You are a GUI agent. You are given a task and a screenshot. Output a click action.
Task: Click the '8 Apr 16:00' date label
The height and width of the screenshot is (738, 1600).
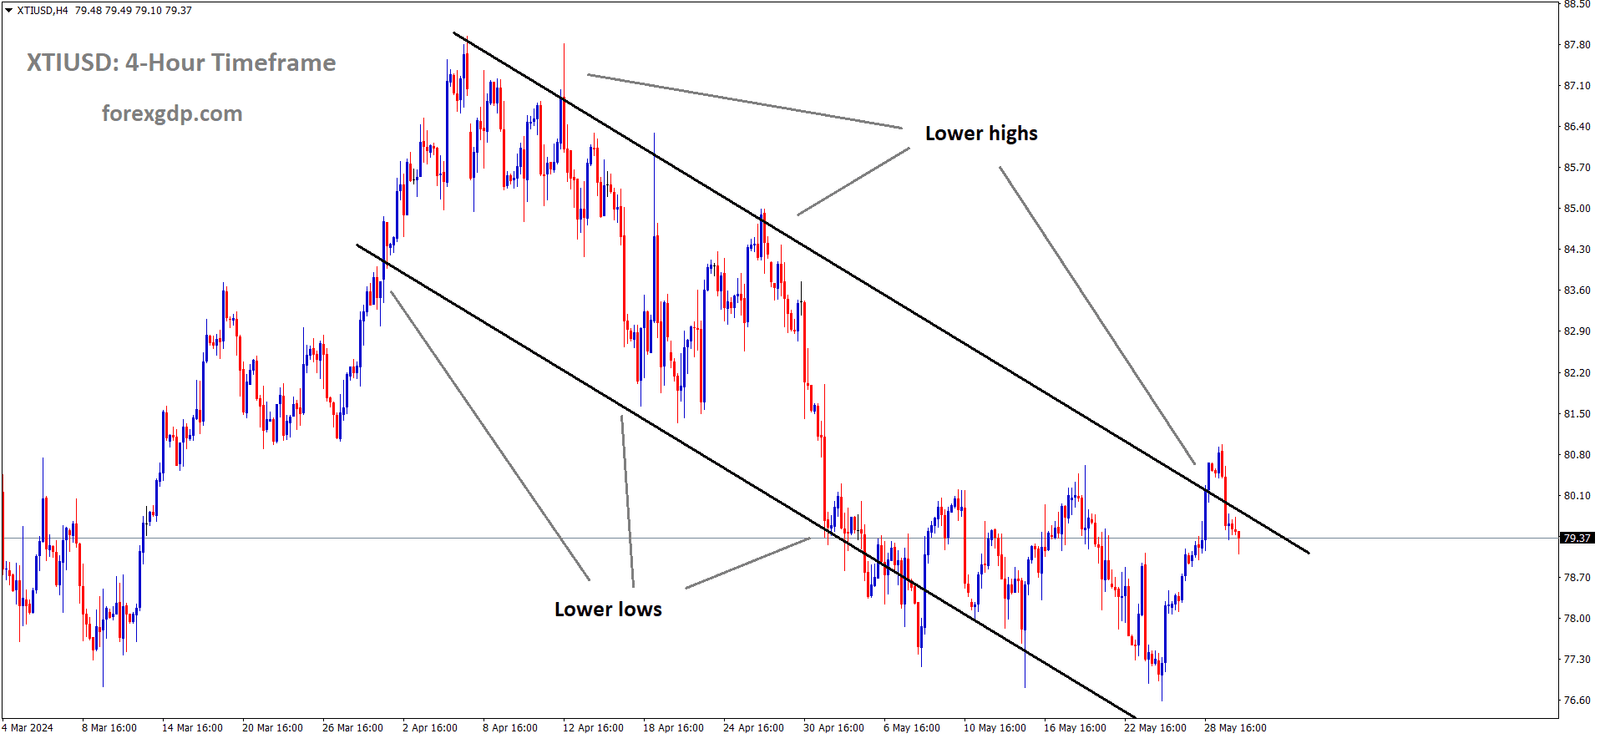click(x=510, y=728)
